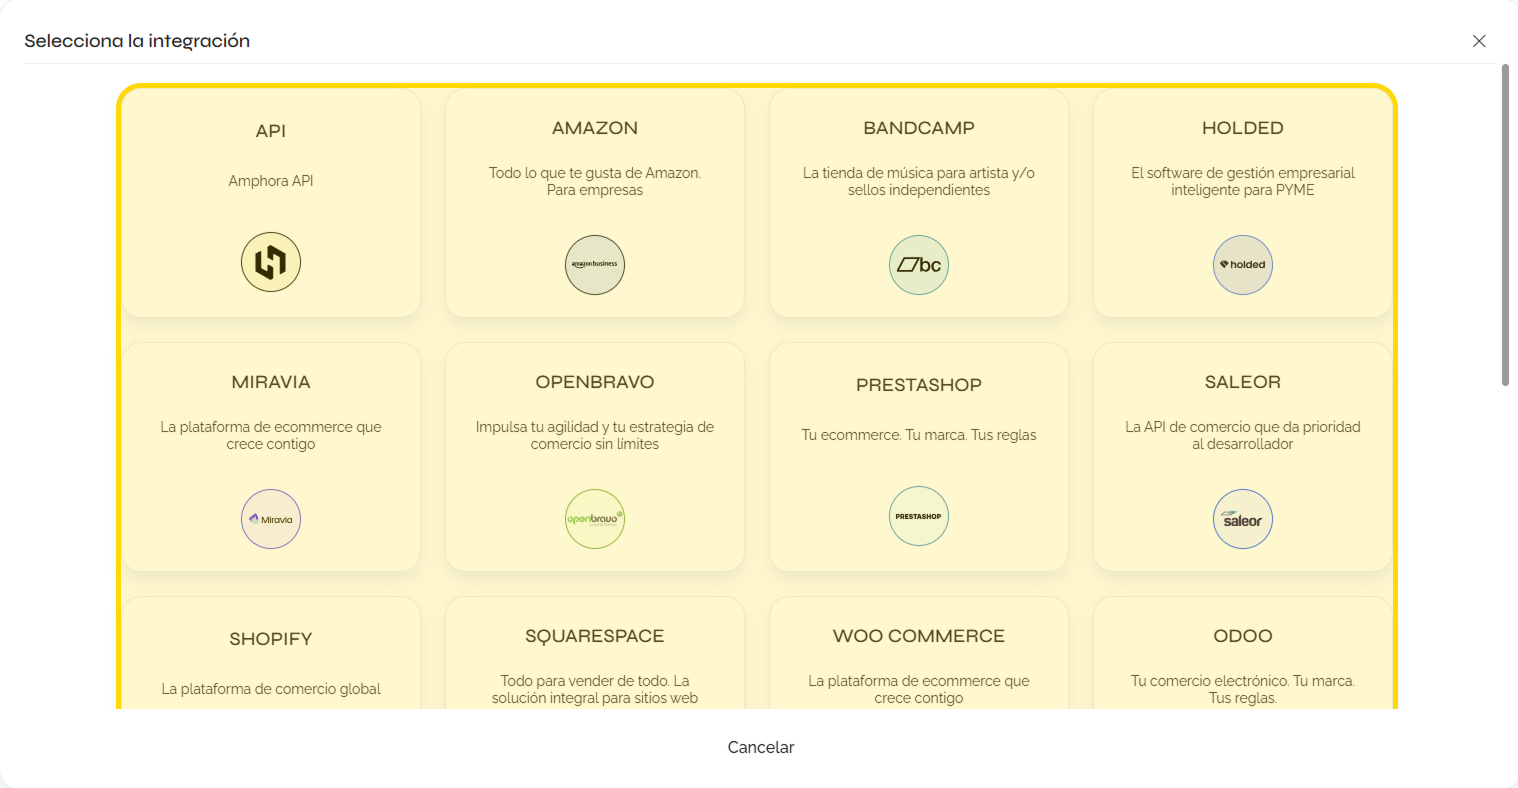Choose the OPENBRAVO description text
Viewport: 1518px width, 788px height.
(595, 435)
